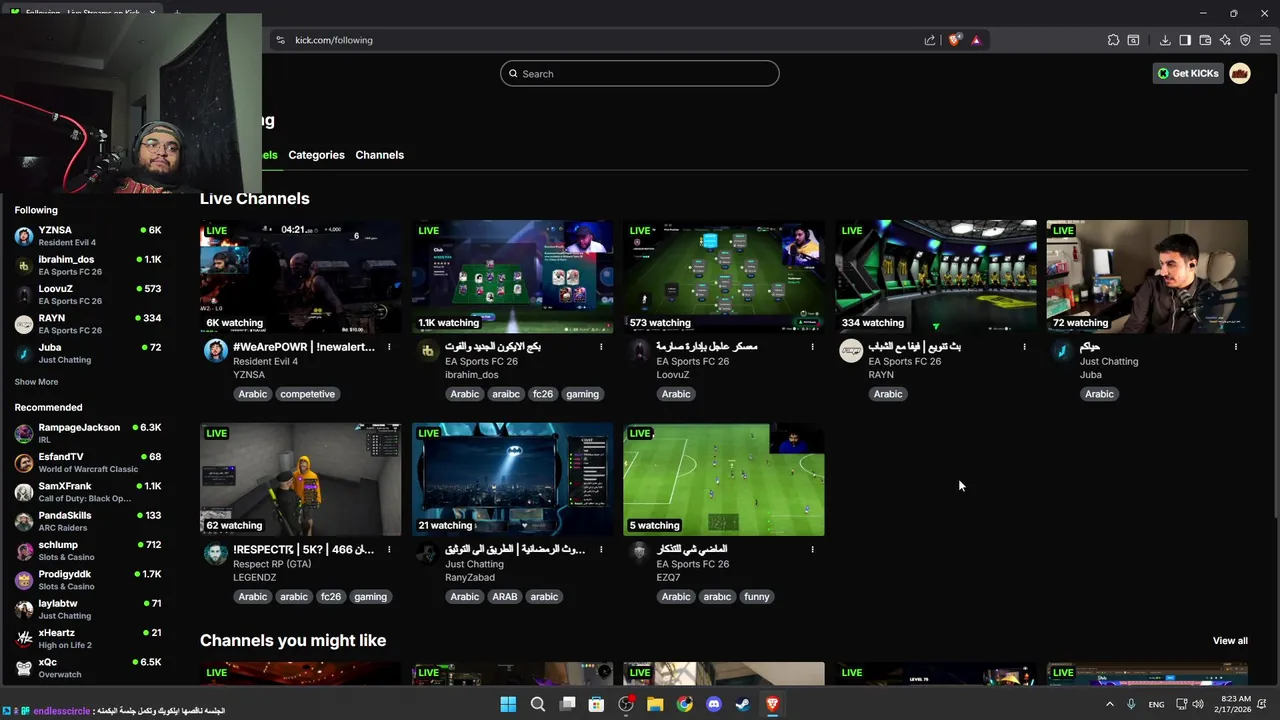This screenshot has height=720, width=1280.
Task: Open the Brave Shields lion icon
Action: click(954, 40)
